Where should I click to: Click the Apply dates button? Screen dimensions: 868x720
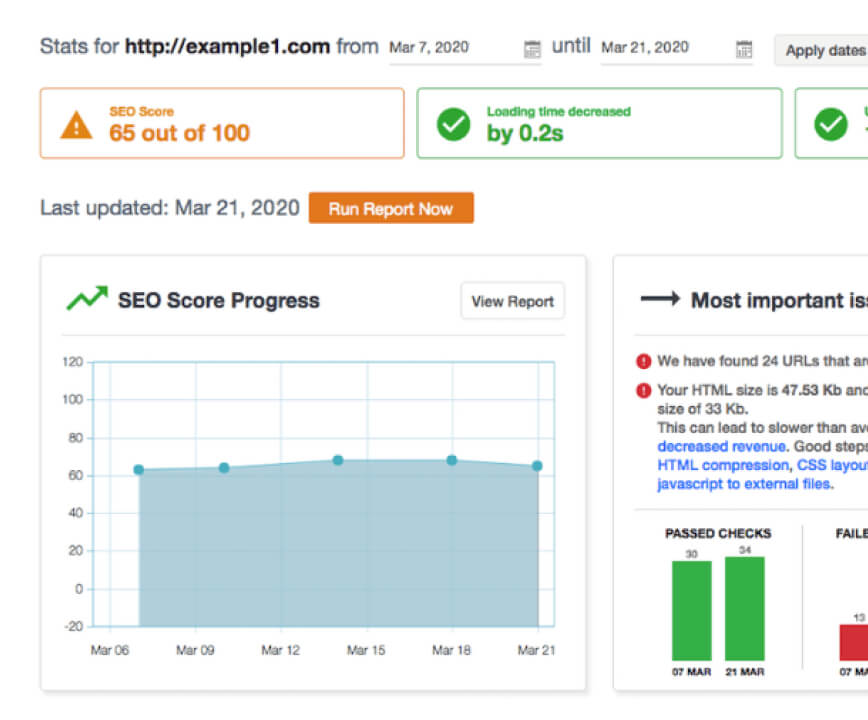[x=823, y=50]
